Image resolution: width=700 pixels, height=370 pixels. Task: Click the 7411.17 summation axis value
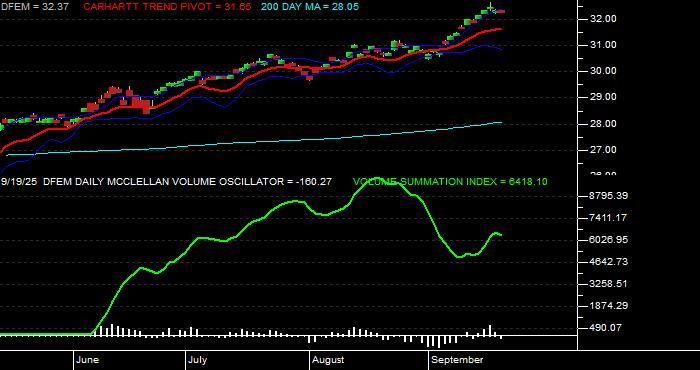(609, 218)
